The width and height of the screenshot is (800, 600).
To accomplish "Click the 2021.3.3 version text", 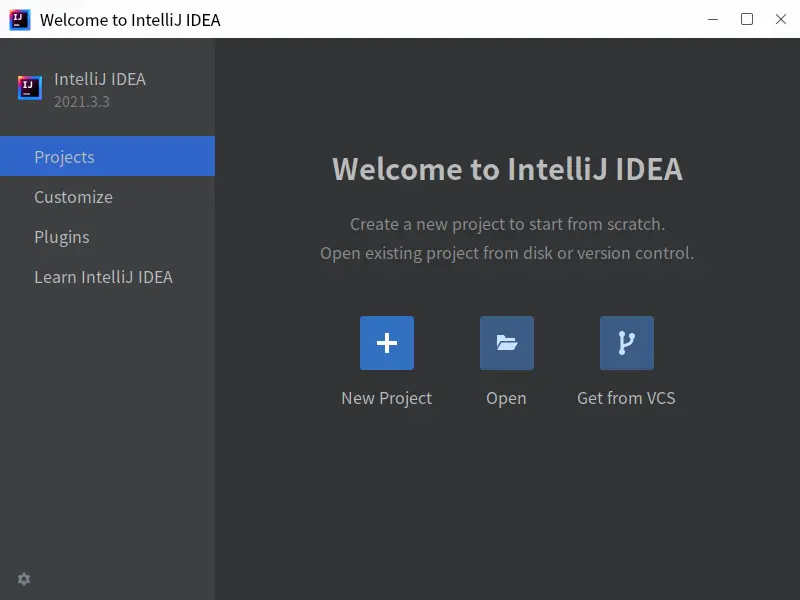I will pyautogui.click(x=82, y=102).
